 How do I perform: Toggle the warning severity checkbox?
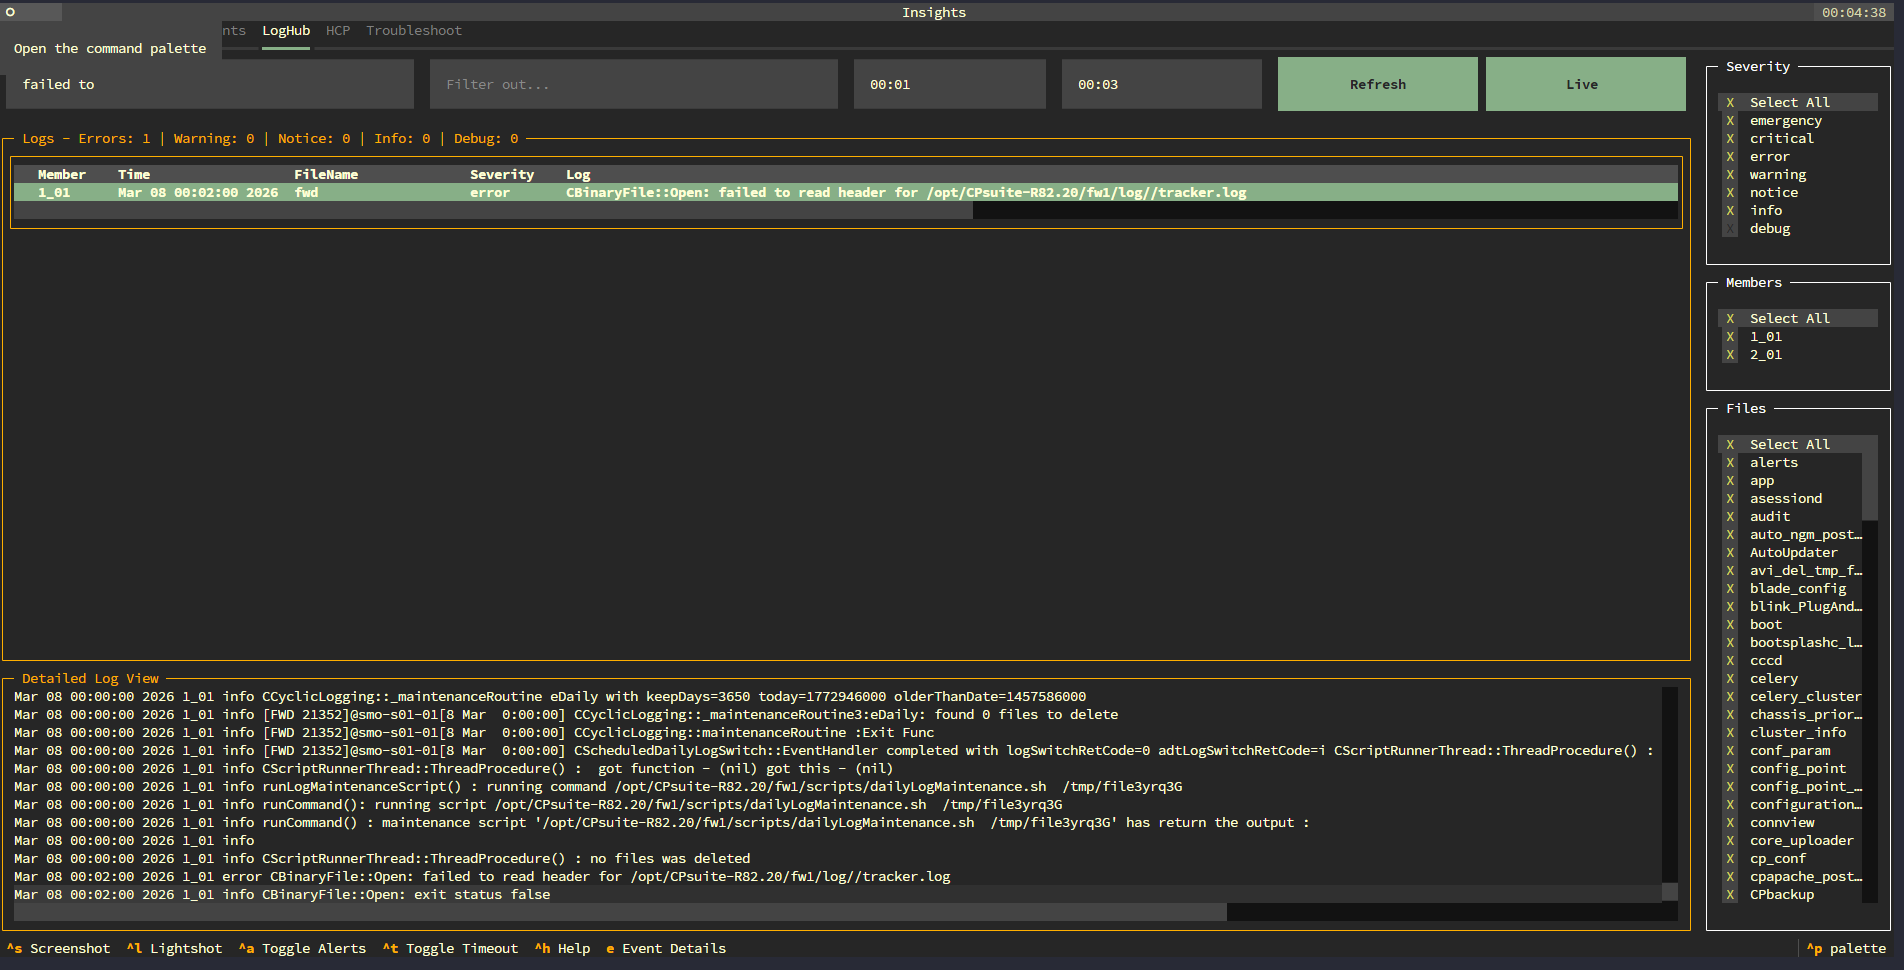coord(1730,175)
